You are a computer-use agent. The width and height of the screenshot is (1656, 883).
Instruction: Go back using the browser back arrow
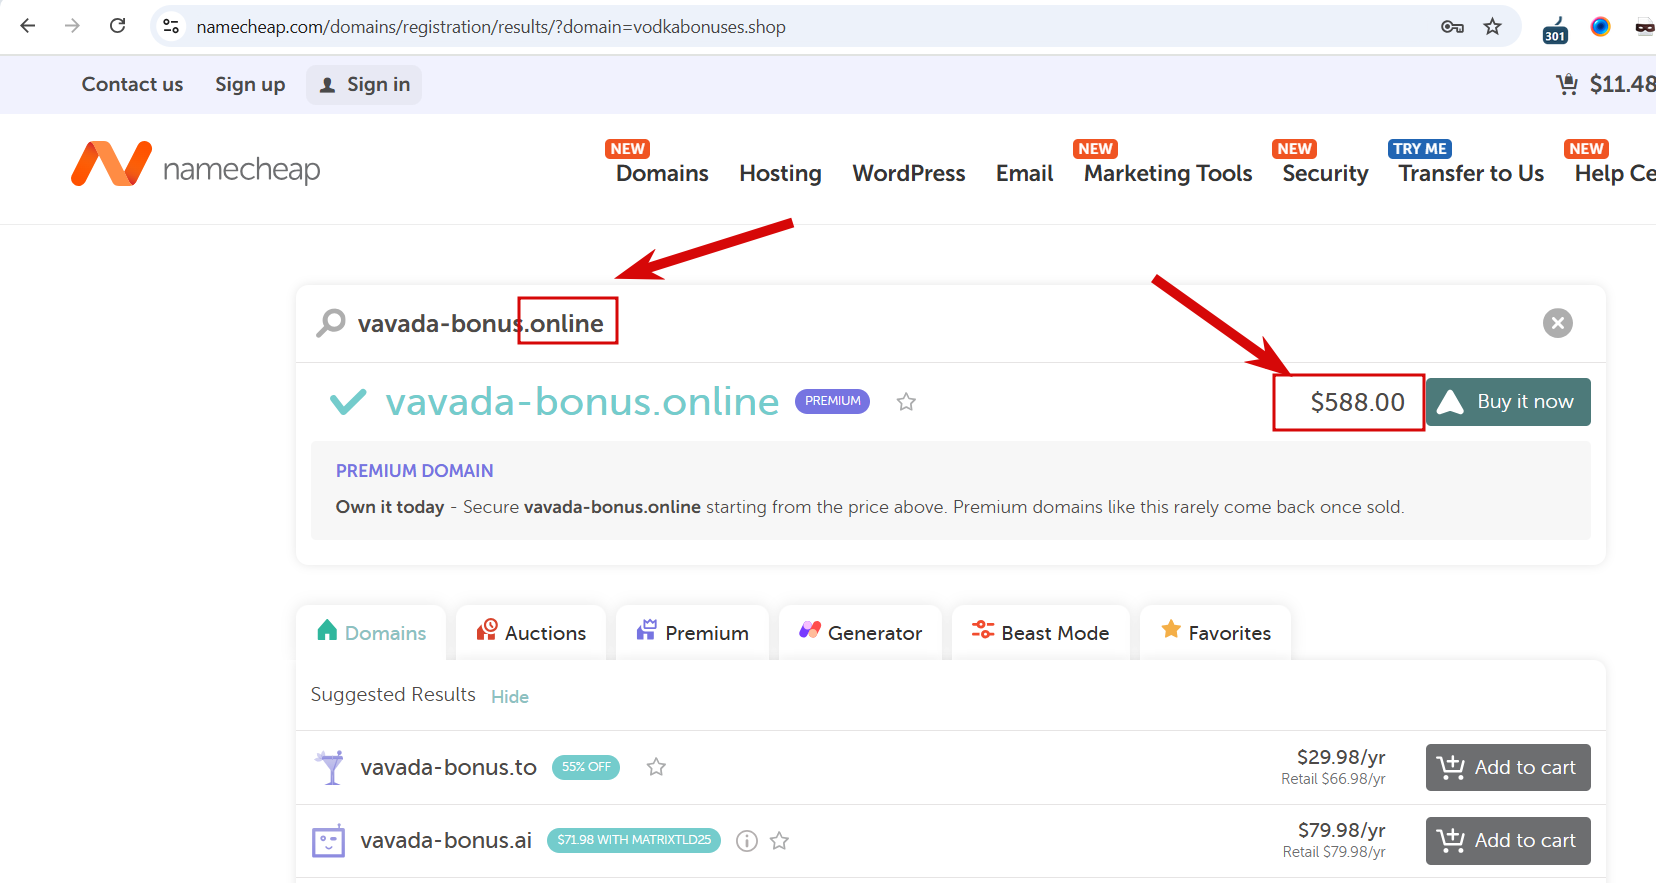pos(28,26)
